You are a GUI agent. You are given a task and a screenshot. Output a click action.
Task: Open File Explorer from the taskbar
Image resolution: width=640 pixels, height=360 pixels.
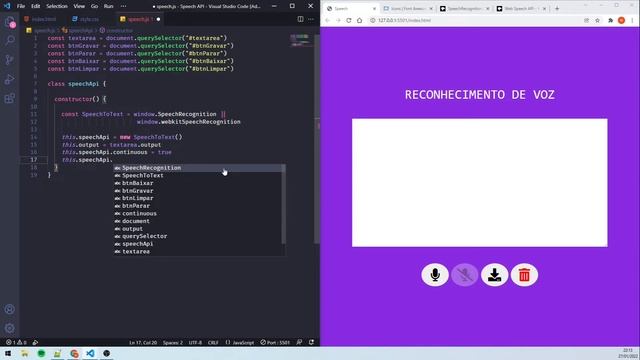click(x=24, y=353)
